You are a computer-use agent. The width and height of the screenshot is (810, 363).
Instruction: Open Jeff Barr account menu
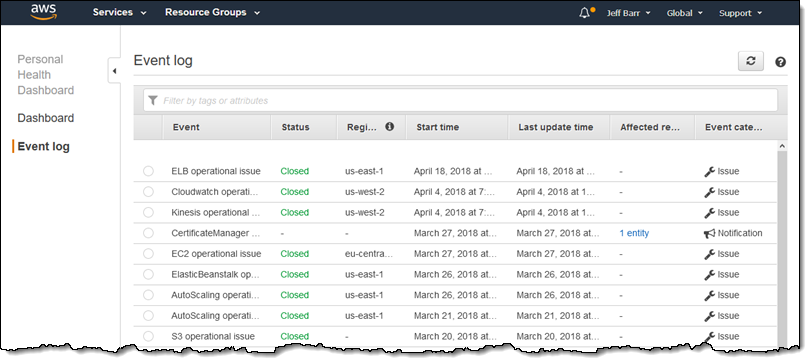628,13
